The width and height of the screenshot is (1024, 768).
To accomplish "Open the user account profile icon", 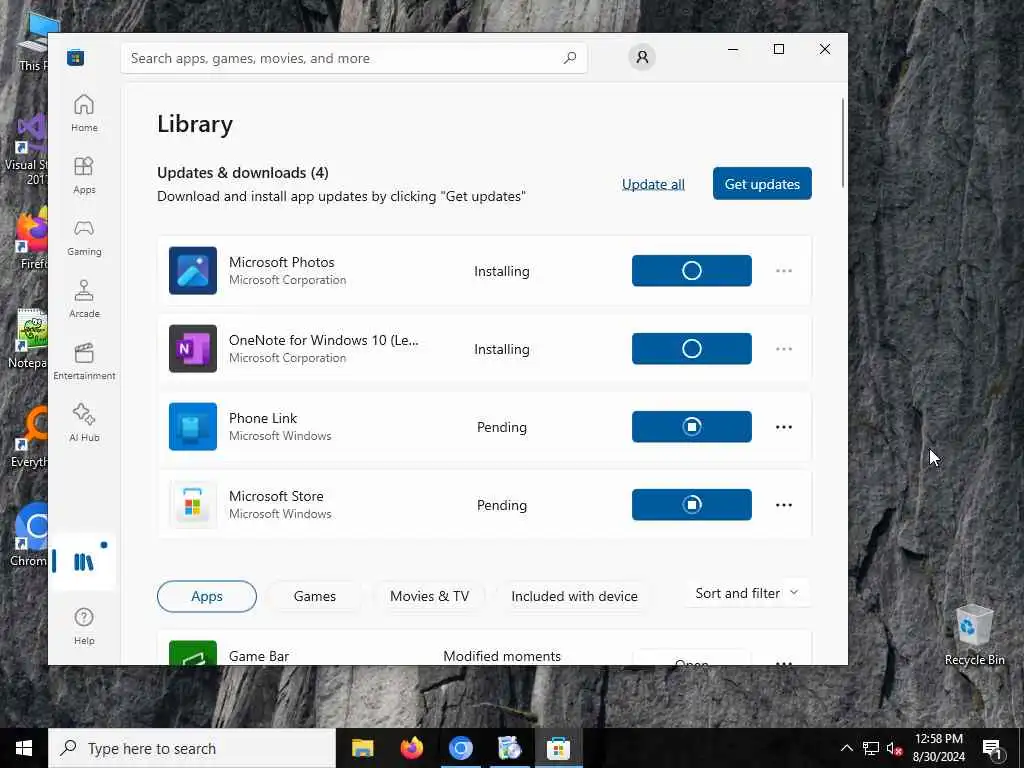I will (x=642, y=57).
